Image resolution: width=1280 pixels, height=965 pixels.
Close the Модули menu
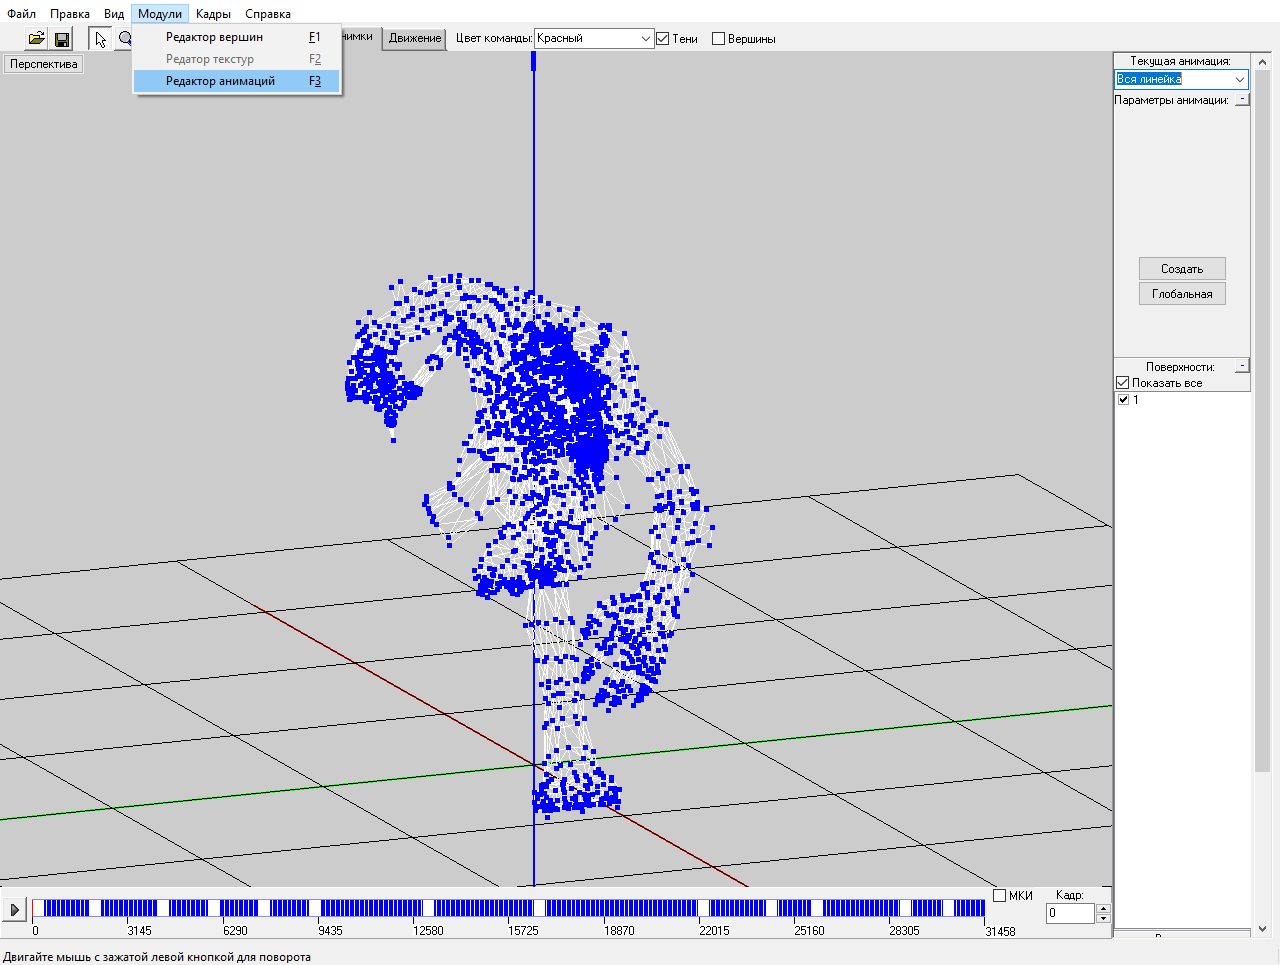pyautogui.click(x=160, y=14)
